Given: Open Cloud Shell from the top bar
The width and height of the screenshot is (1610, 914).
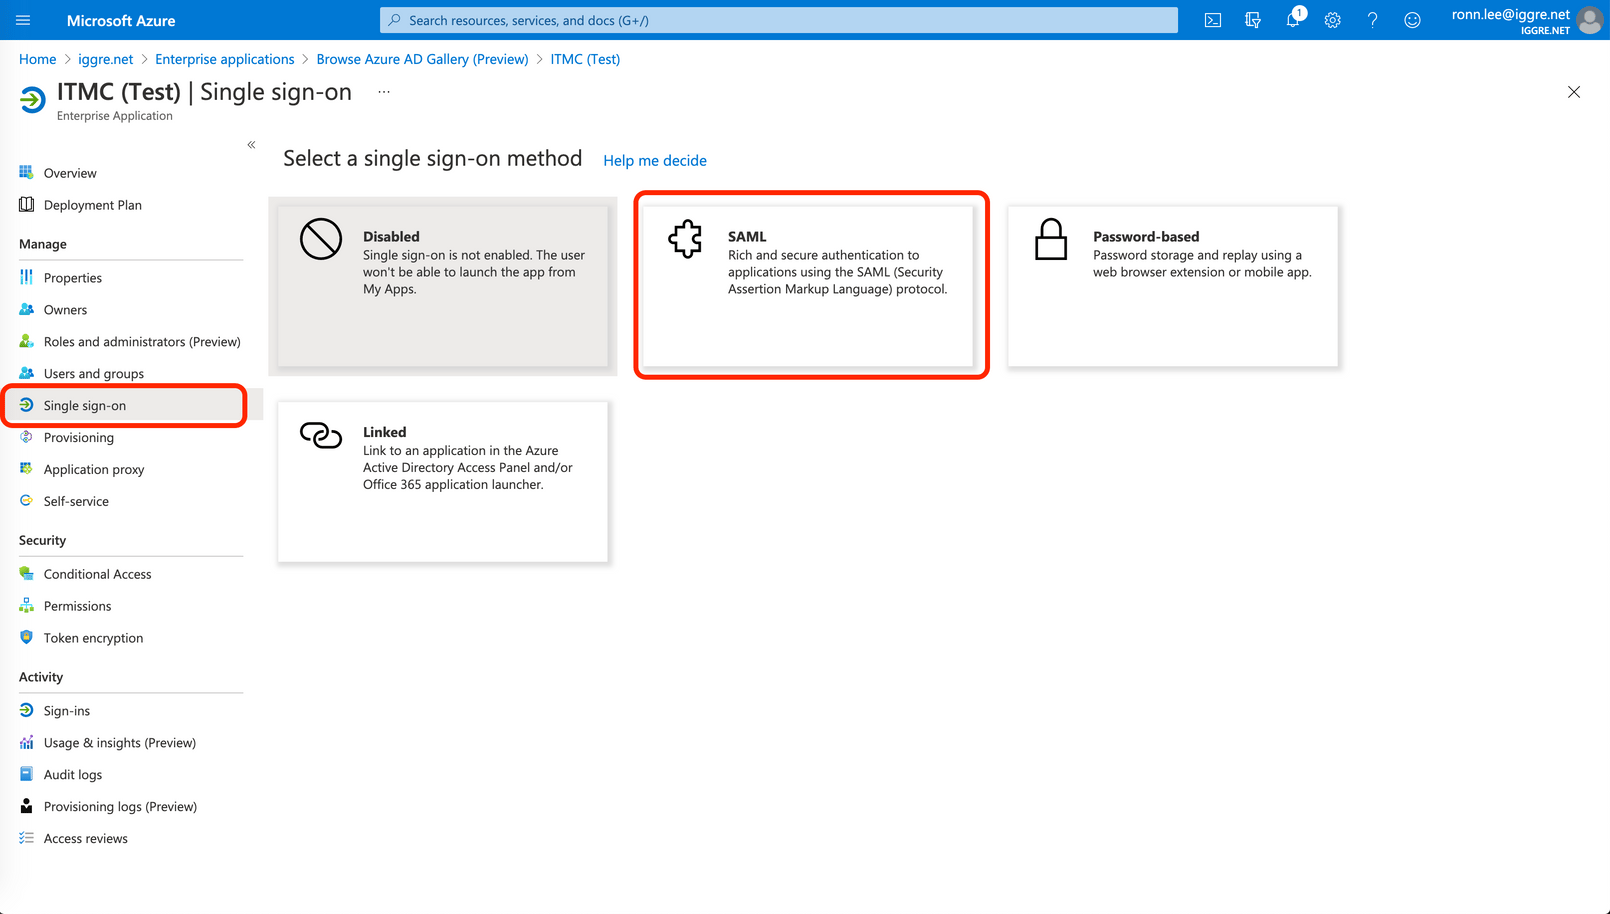Looking at the screenshot, I should pos(1213,20).
